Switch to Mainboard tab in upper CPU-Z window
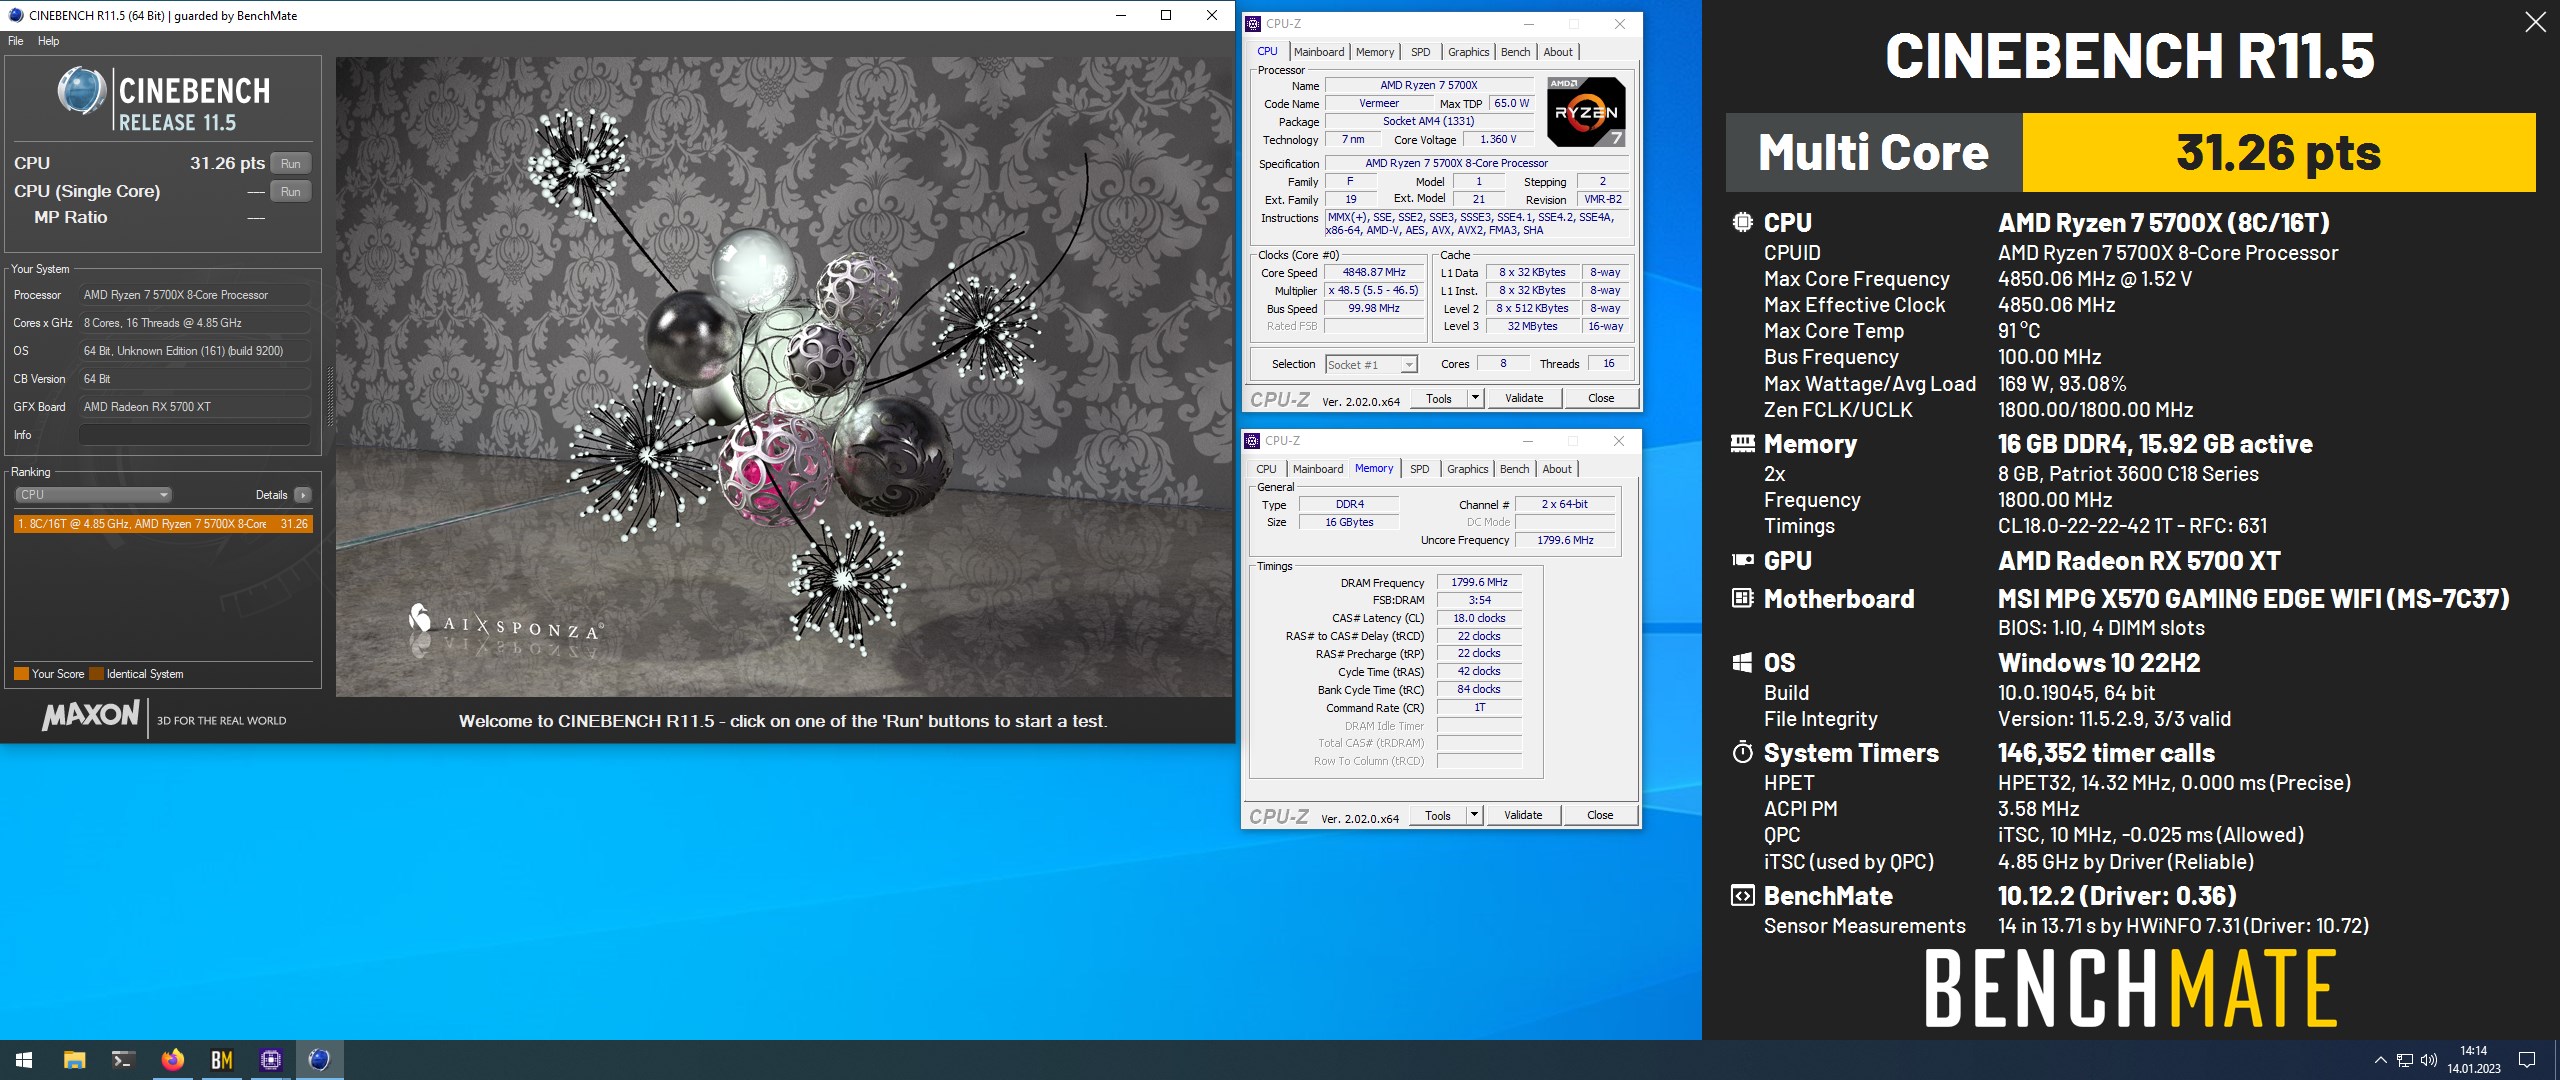This screenshot has height=1080, width=2560. [1319, 52]
